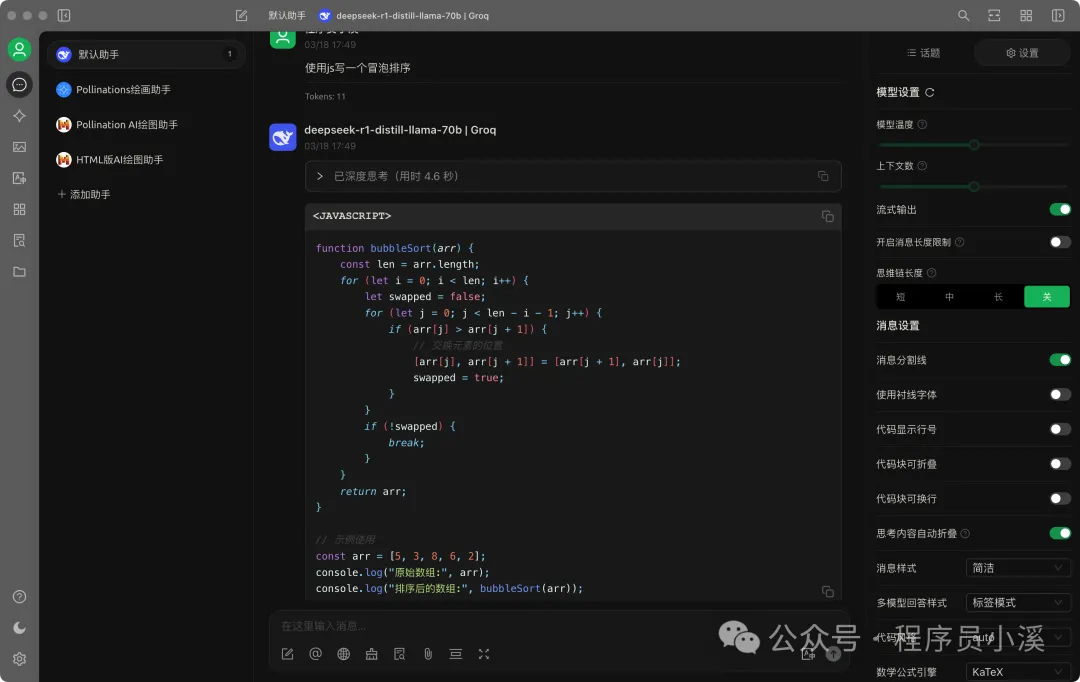This screenshot has width=1080, height=682.
Task: Expand the input box with arrows icon
Action: (484, 654)
